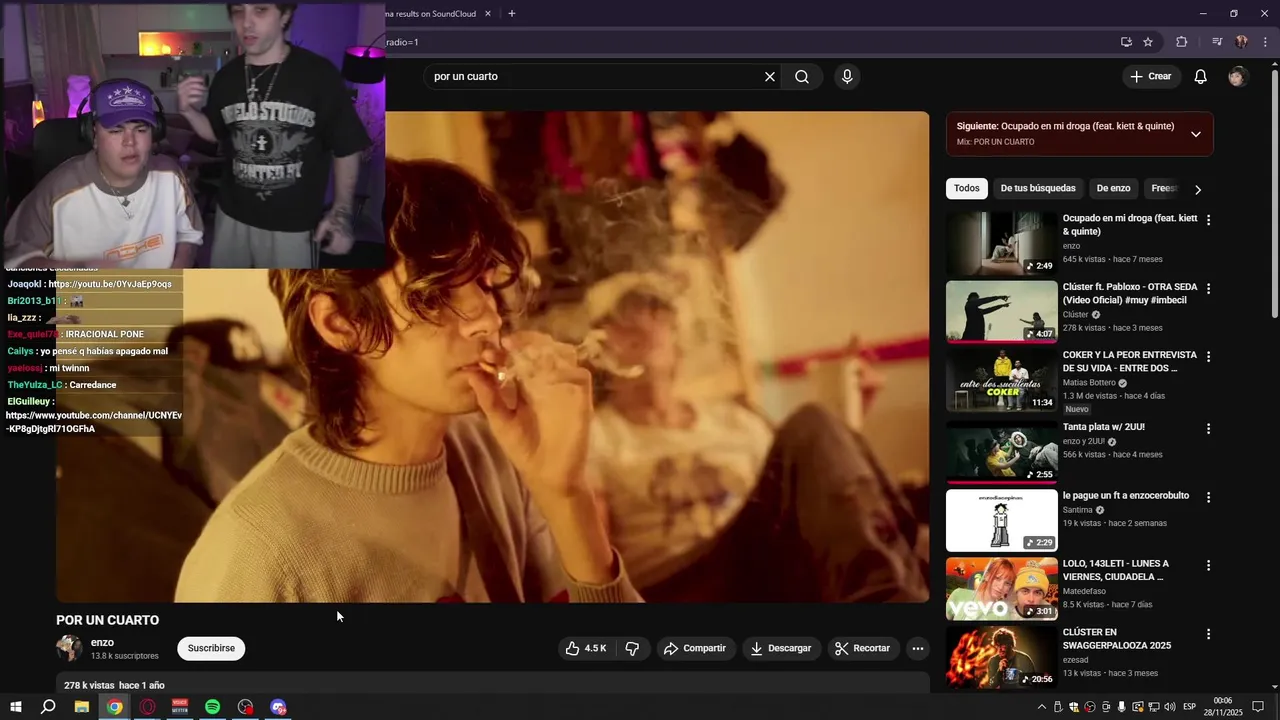Image resolution: width=1280 pixels, height=720 pixels.
Task: Clear the YouTube search box text
Action: point(770,77)
